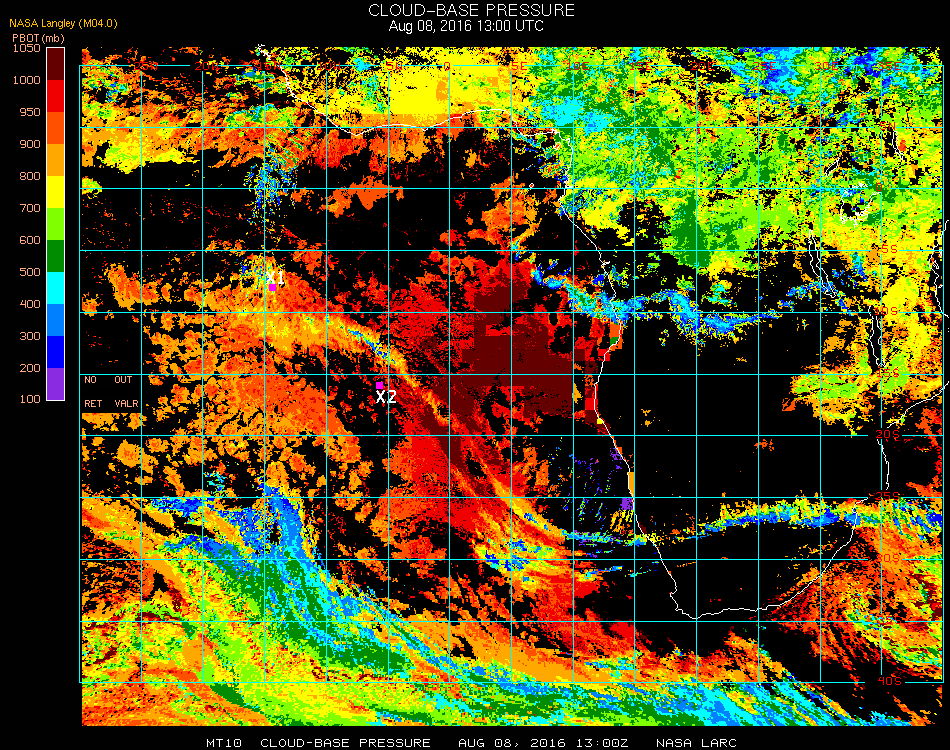The height and width of the screenshot is (750, 950).
Task: Click the 25E longitude label
Action: [x=765, y=66]
